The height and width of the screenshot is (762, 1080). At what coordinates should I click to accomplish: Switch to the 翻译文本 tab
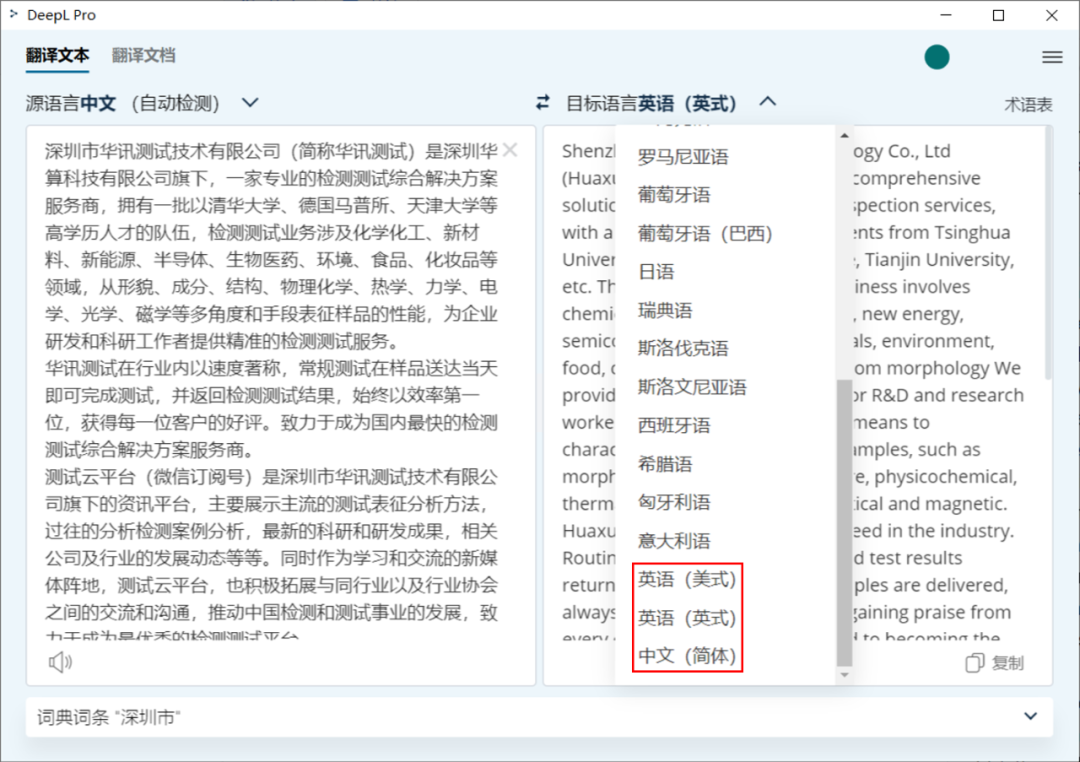[57, 55]
